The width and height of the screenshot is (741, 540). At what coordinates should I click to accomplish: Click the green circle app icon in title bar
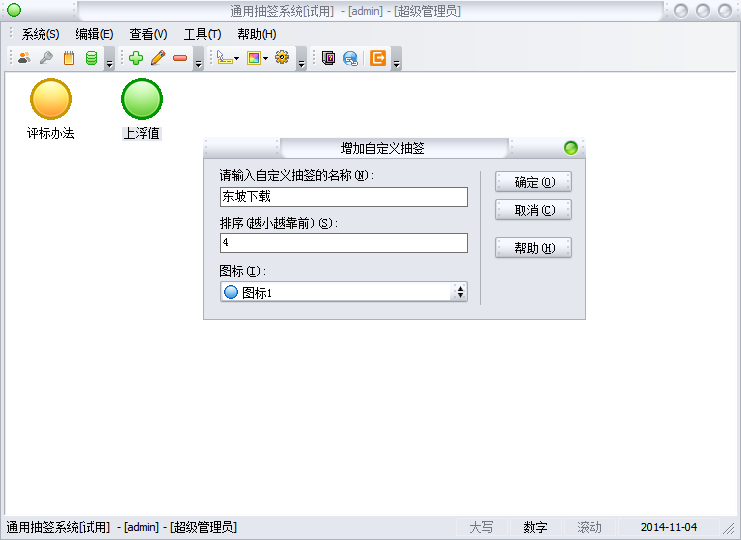pyautogui.click(x=14, y=10)
